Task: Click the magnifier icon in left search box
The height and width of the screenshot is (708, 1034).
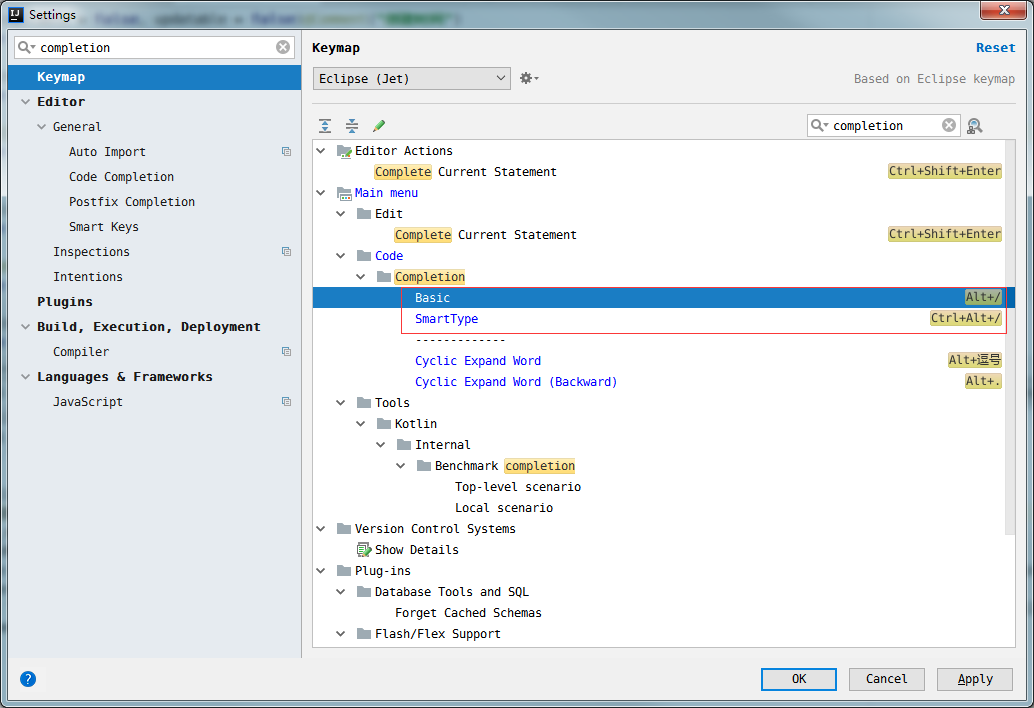Action: click(x=26, y=47)
